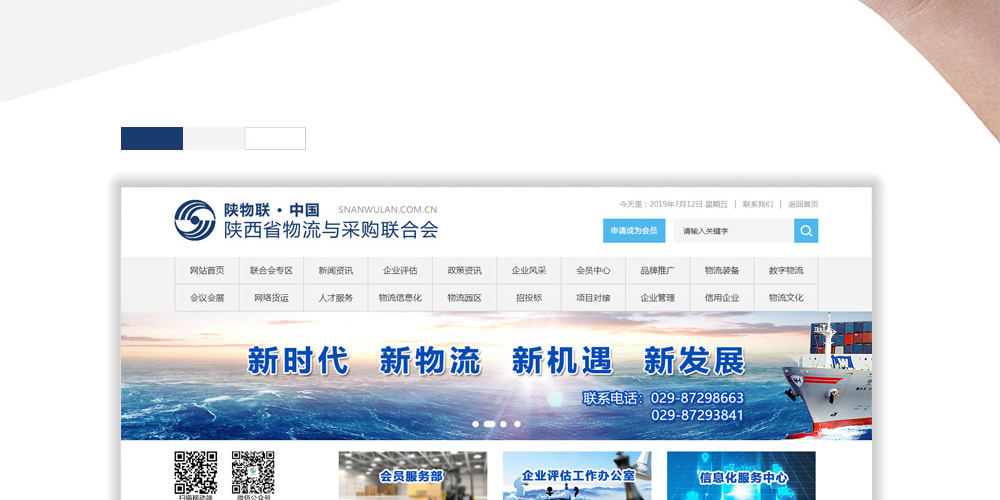
Task: Click phone number 029-87298663
Action: tap(697, 398)
